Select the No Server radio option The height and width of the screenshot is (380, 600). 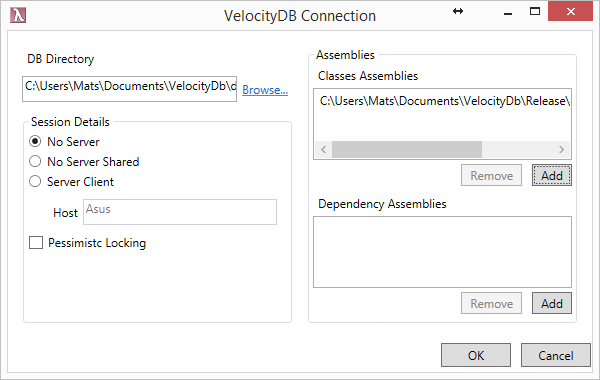click(35, 141)
